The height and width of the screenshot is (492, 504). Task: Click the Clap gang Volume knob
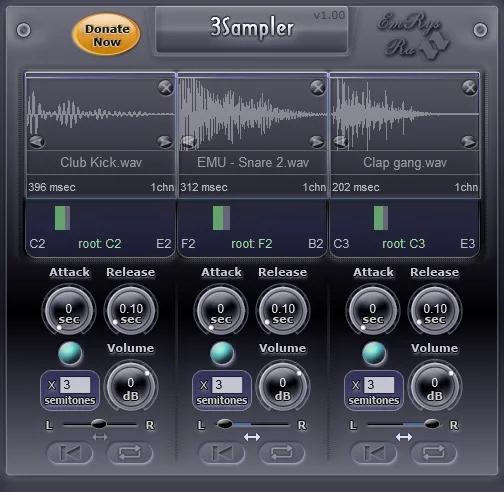(435, 387)
